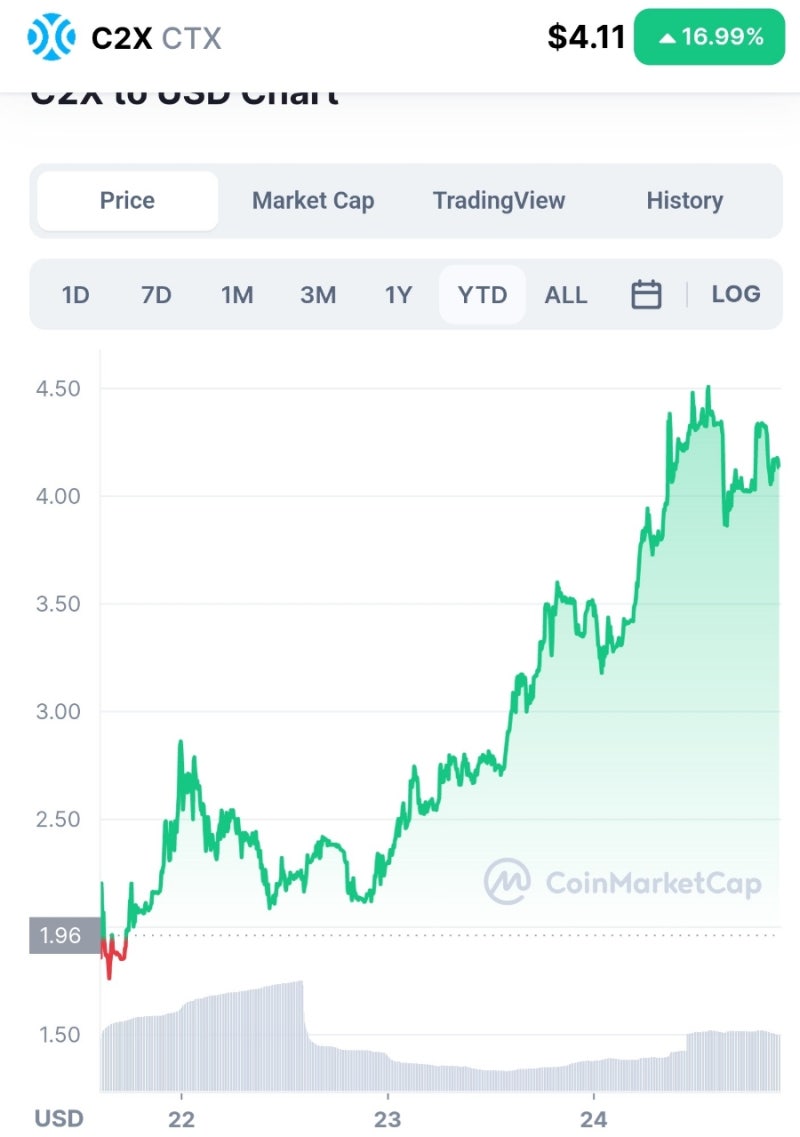Choose the 3M chart range
Viewport: 800px width, 1137px height.
click(318, 295)
